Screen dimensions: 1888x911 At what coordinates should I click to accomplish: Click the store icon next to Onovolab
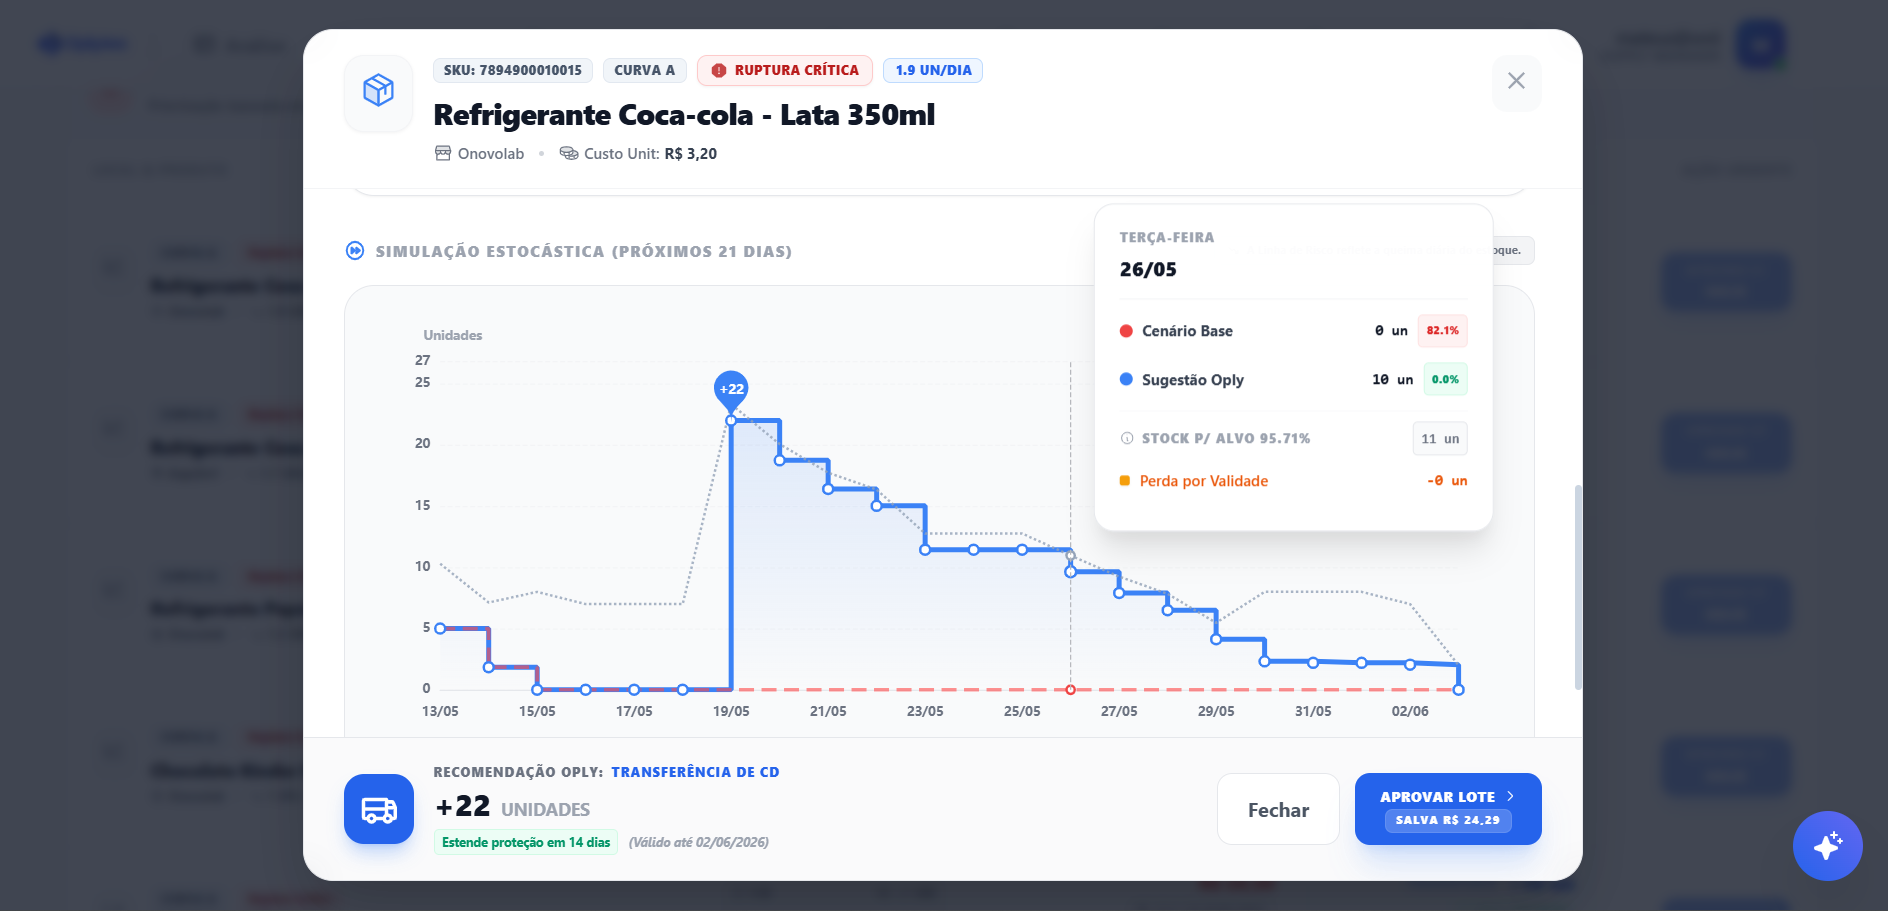point(443,153)
